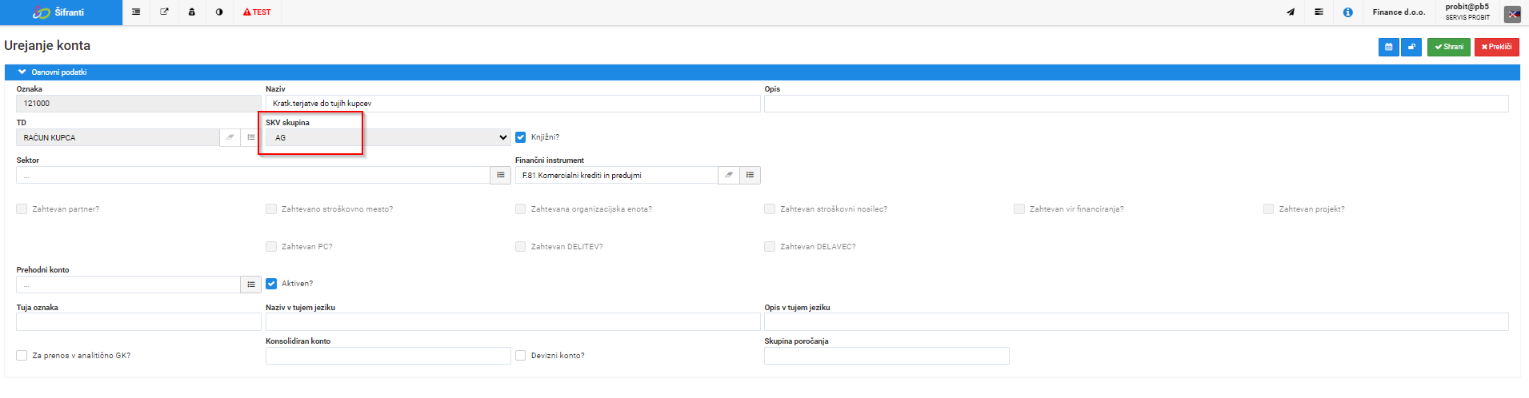Open the Prehodni konto lookup list icon
Screen dimensions: 1529x398
251,284
